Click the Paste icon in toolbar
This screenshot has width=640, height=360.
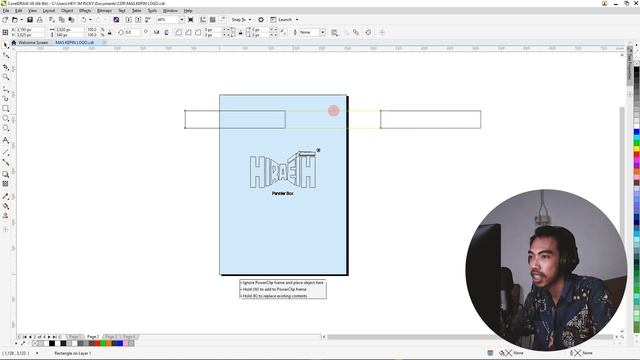pyautogui.click(x=71, y=20)
